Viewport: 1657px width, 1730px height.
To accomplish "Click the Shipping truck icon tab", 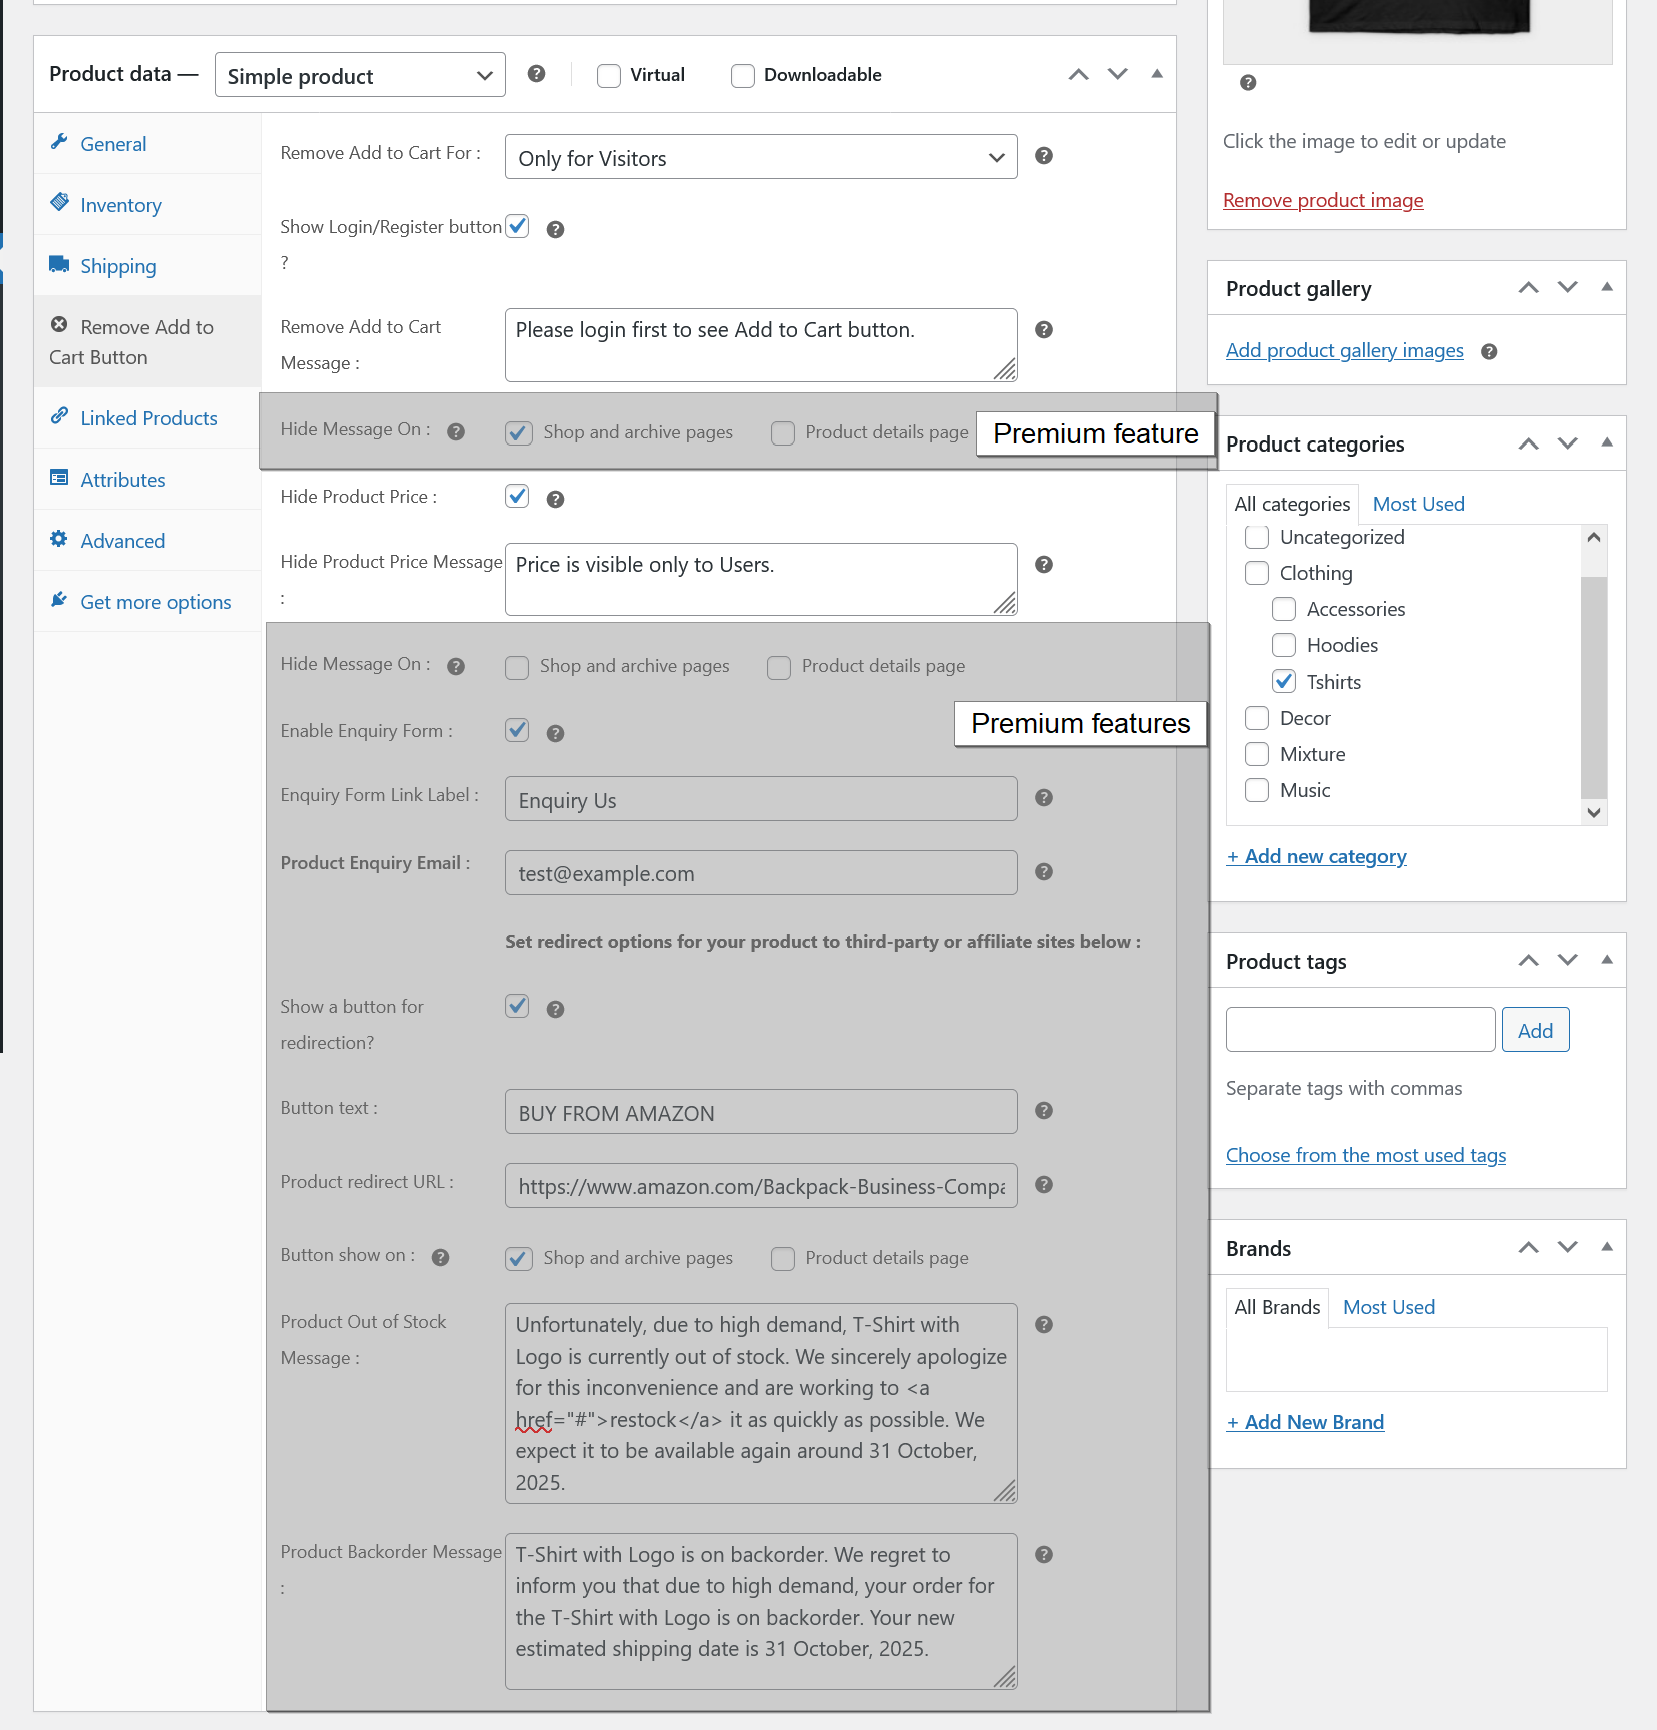I will coord(61,265).
